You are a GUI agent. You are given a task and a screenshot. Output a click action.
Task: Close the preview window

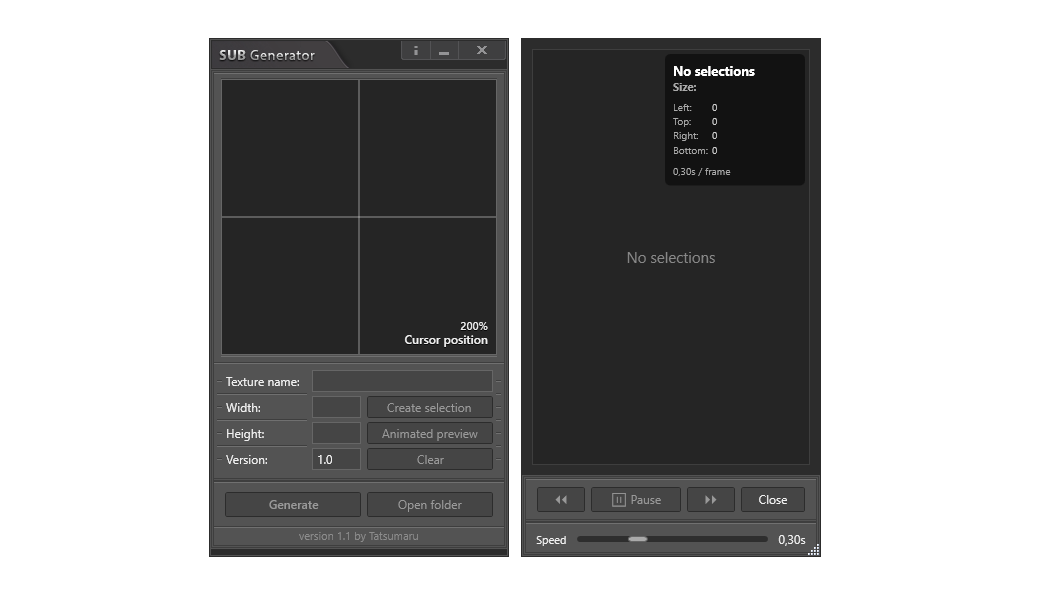(773, 499)
